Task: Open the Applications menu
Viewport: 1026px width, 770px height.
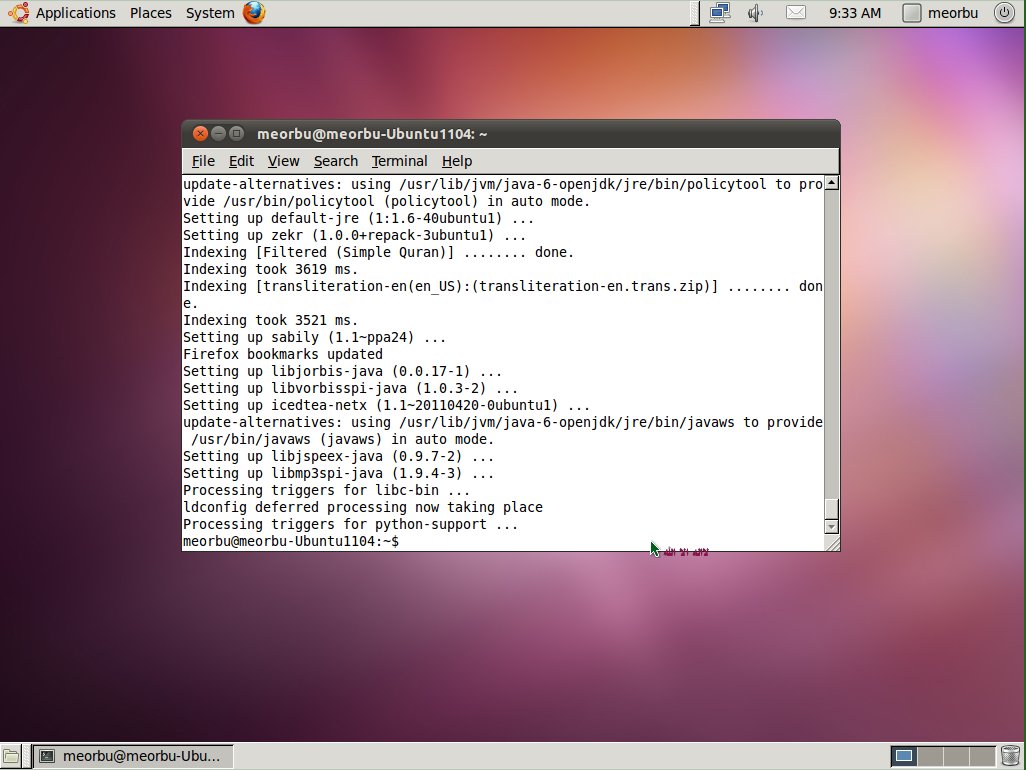Action: 75,13
